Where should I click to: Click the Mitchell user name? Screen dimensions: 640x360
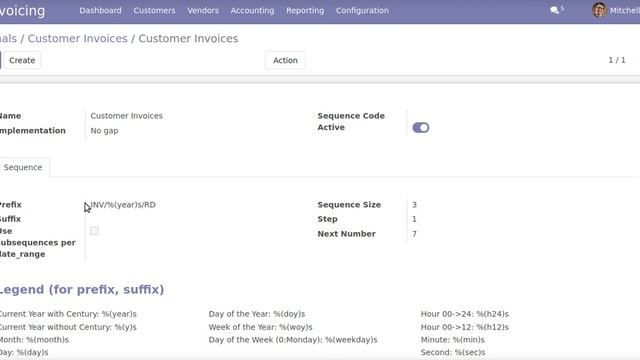624,11
